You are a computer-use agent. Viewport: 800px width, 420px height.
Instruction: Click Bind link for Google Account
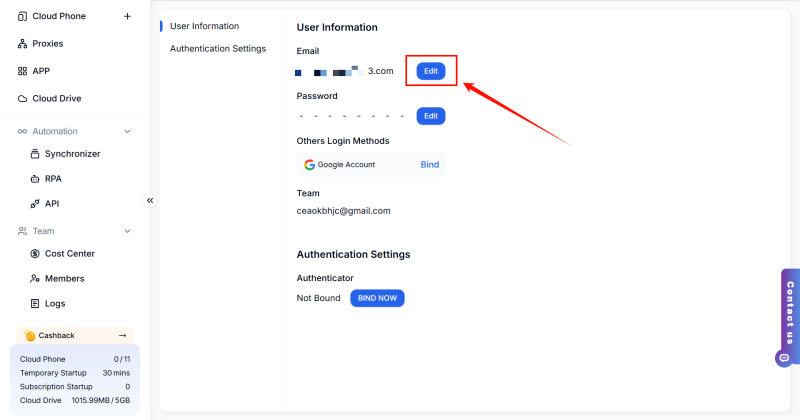[x=429, y=164]
